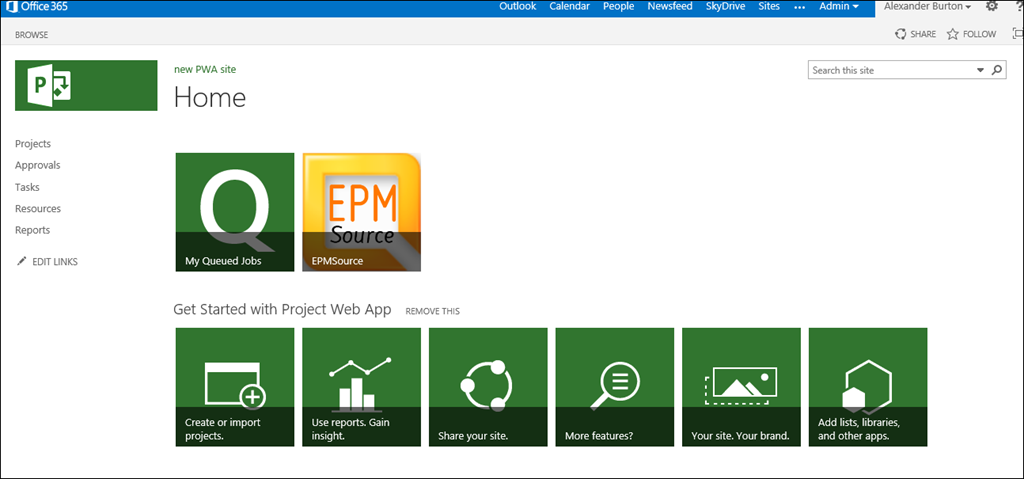1024x479 pixels.
Task: Click the Office 365 logo
Action: 37,7
